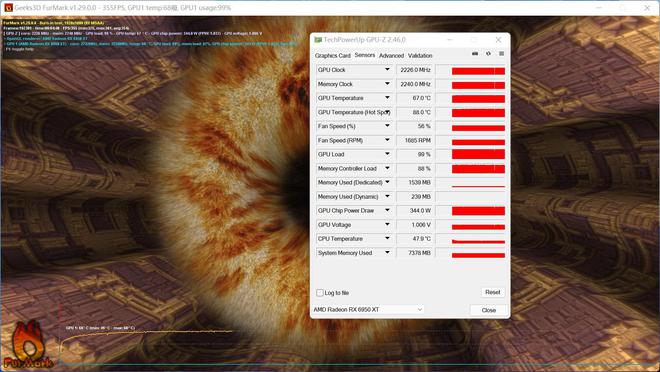Minimize the FurMark window
Image resolution: width=660 pixels, height=372 pixels.
pyautogui.click(x=599, y=8)
